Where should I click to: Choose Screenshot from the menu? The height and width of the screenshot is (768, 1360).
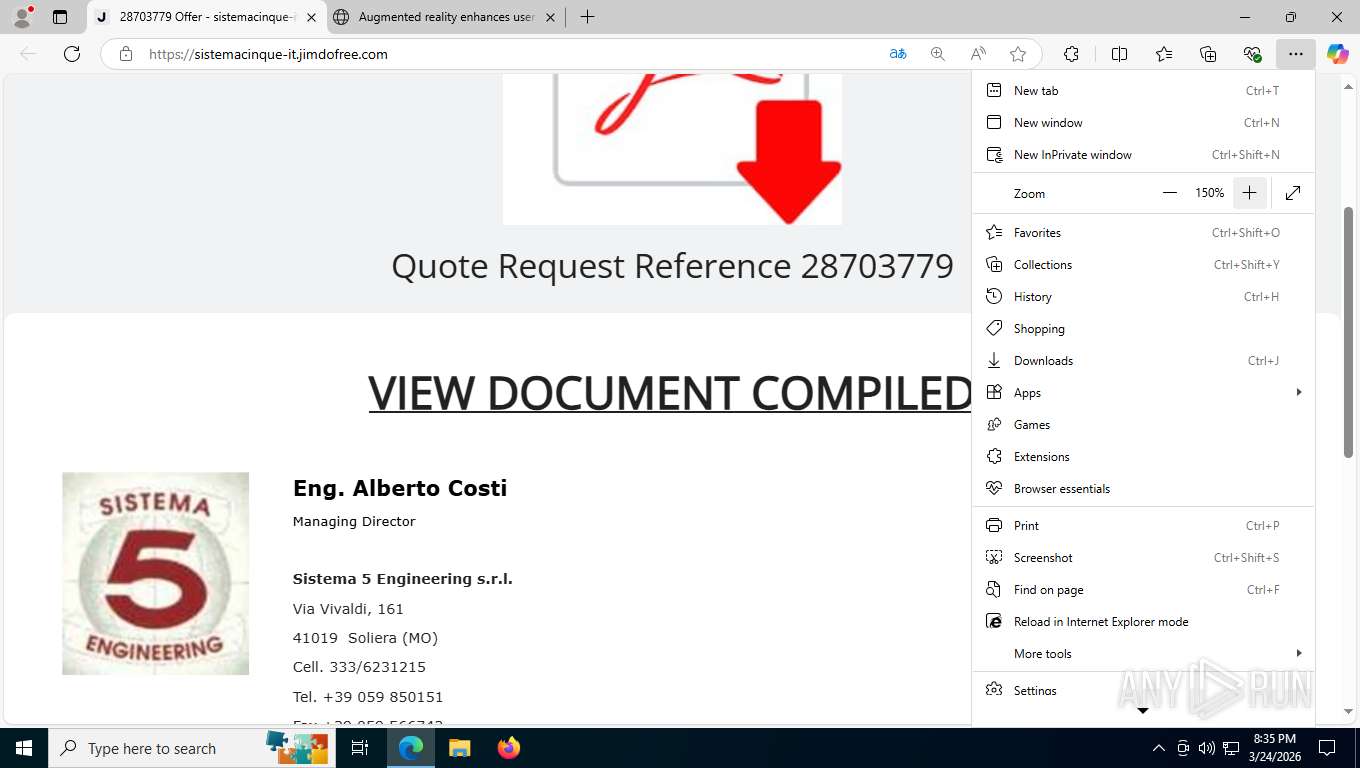click(1143, 557)
